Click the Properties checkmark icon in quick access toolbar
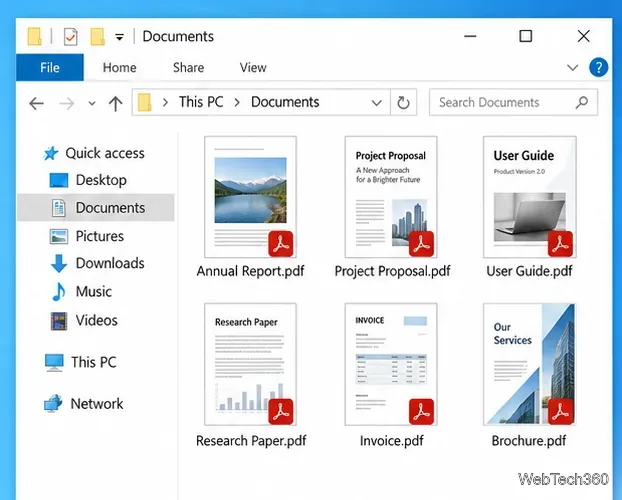 click(x=71, y=37)
